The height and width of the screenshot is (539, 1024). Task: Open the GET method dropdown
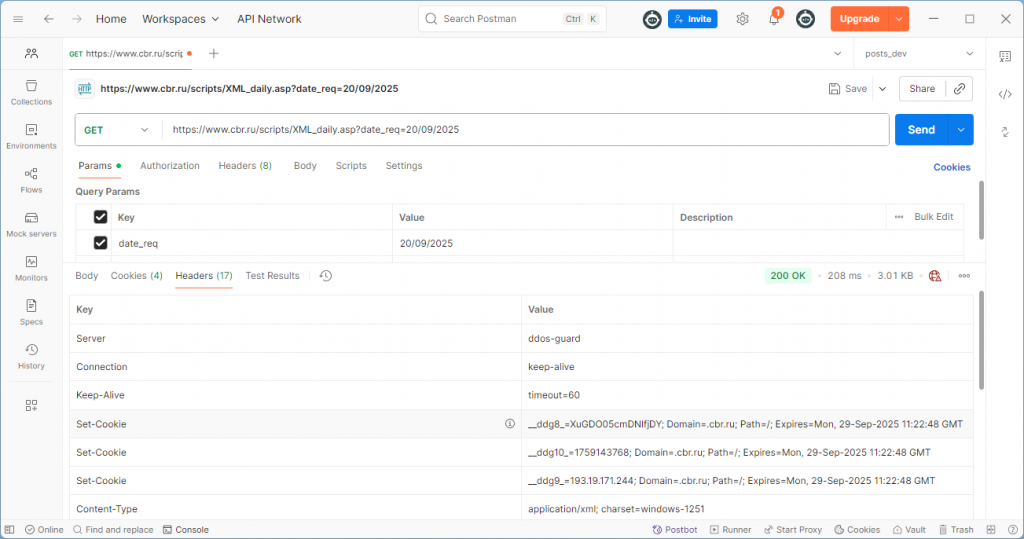coord(117,130)
